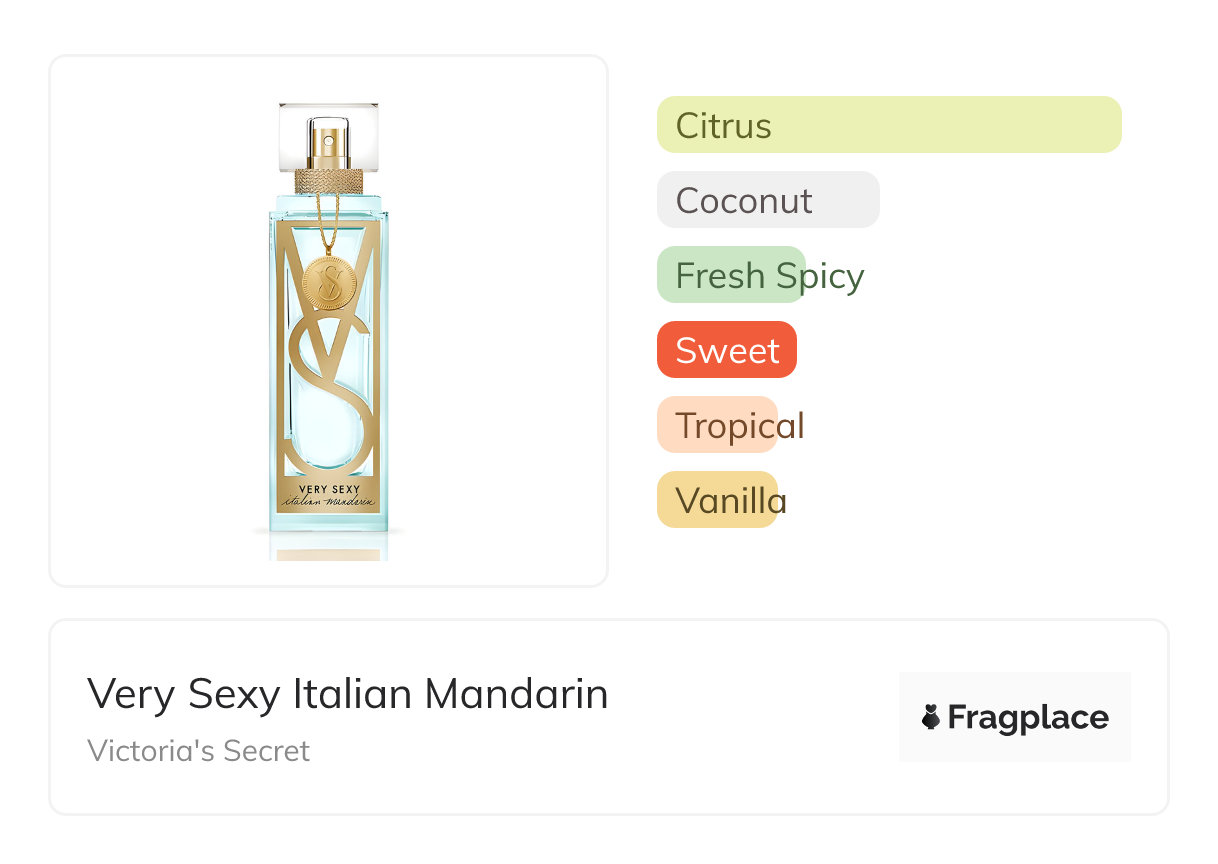Click the gold chain on the bottle neck
The height and width of the screenshot is (864, 1218).
coord(320,220)
